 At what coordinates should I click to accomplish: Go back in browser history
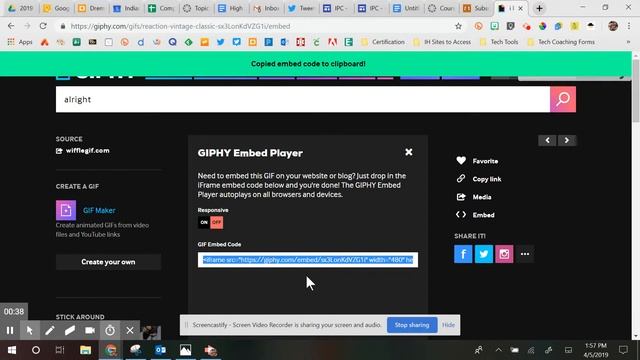coord(11,26)
